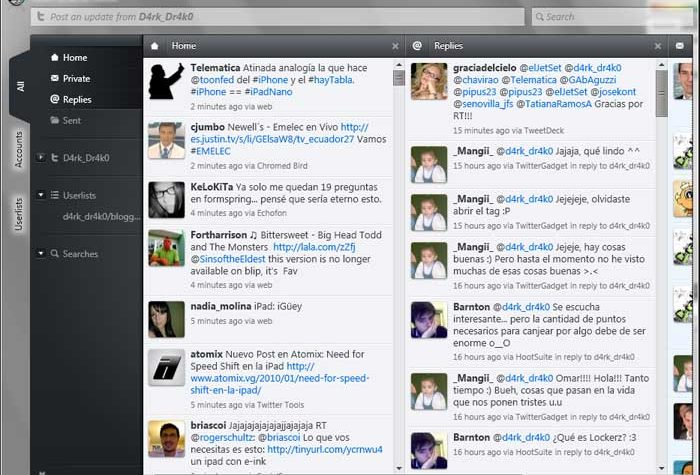
Task: Click @toonfed mention in Telematica's tweet
Action: (x=212, y=80)
